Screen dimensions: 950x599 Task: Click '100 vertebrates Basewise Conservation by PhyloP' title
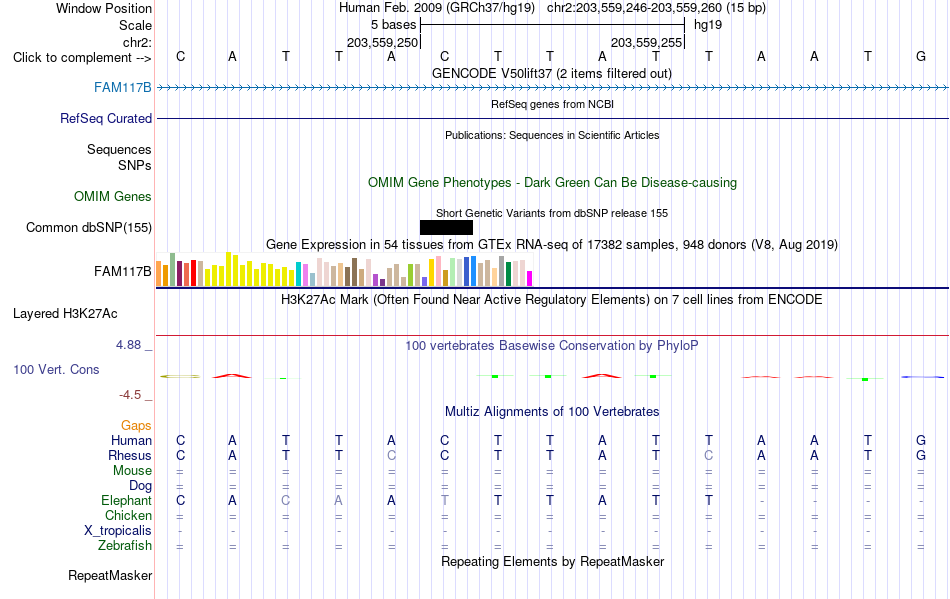[x=552, y=346]
